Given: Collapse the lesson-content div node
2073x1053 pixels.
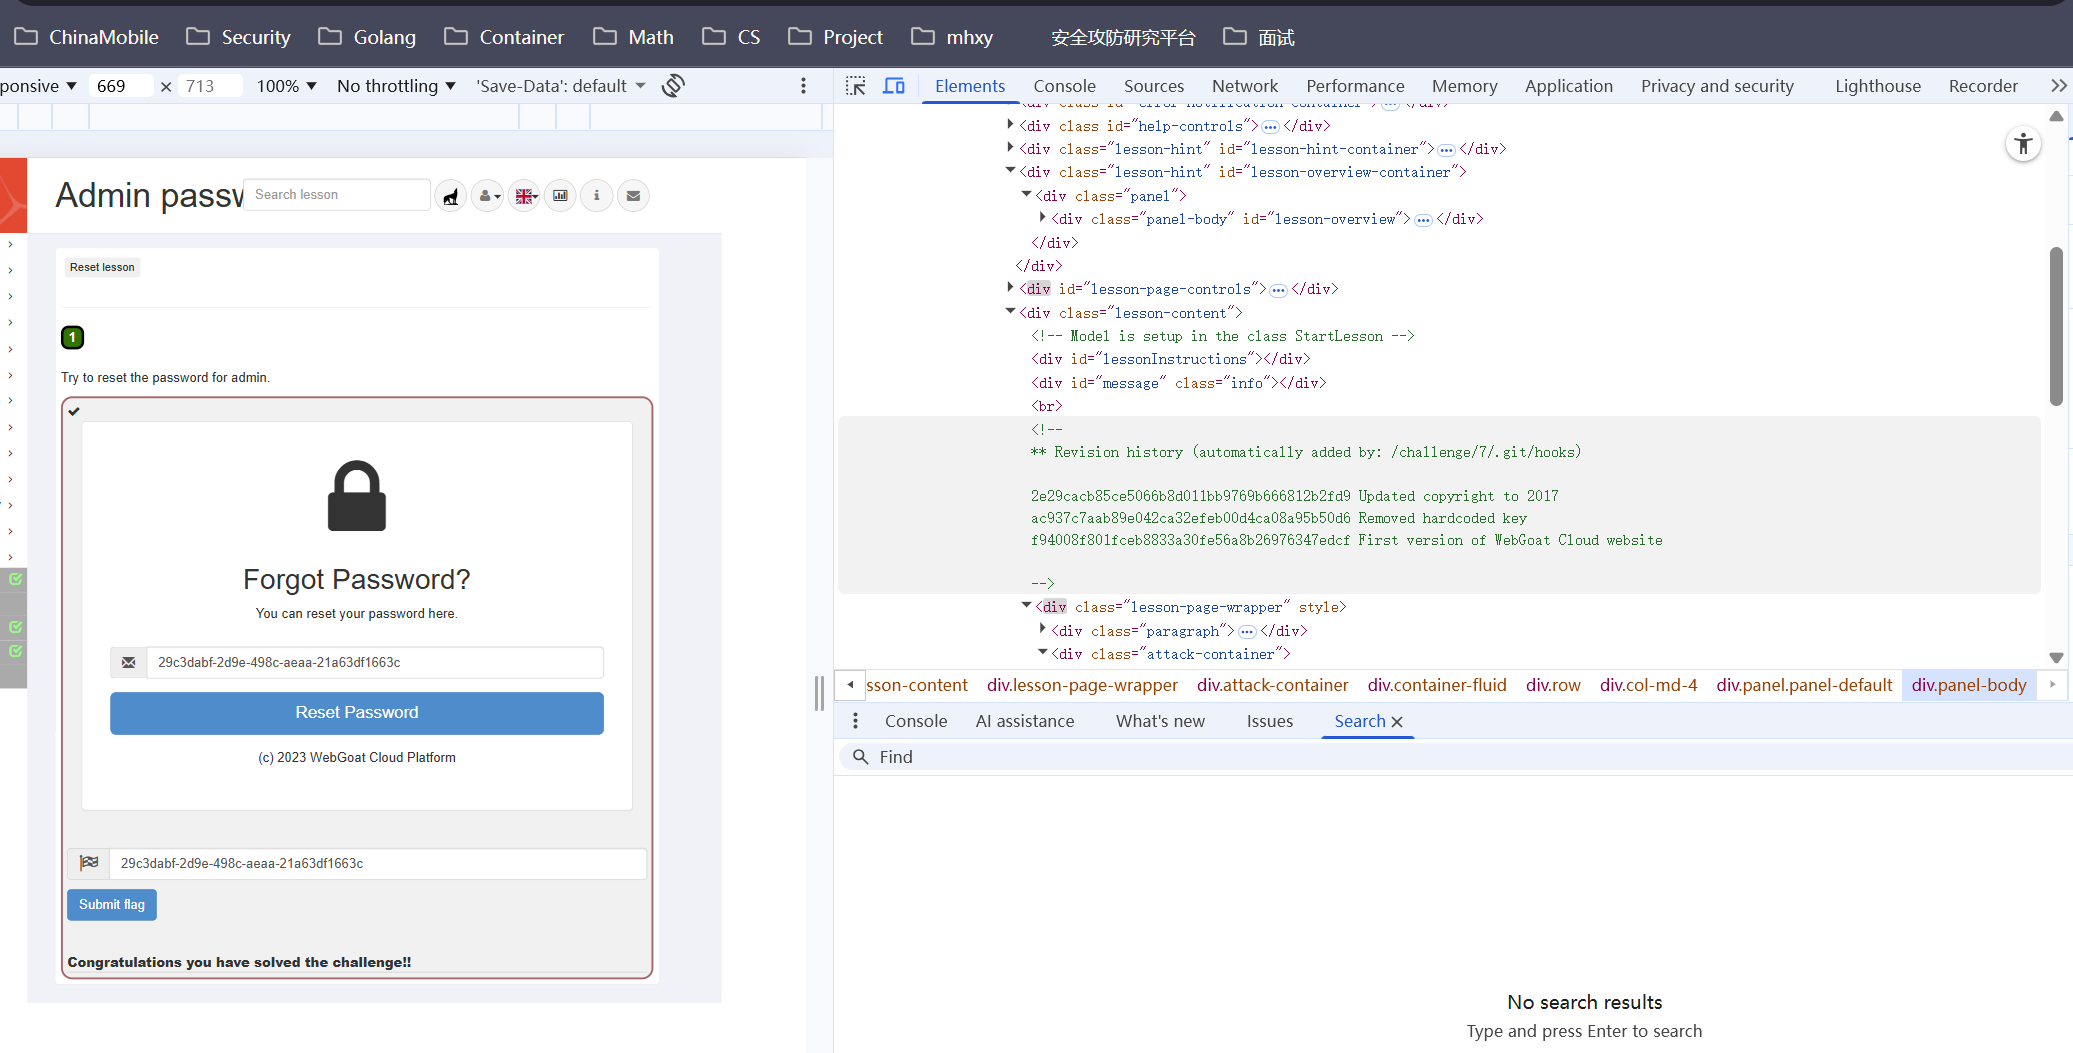Looking at the screenshot, I should [x=1010, y=312].
